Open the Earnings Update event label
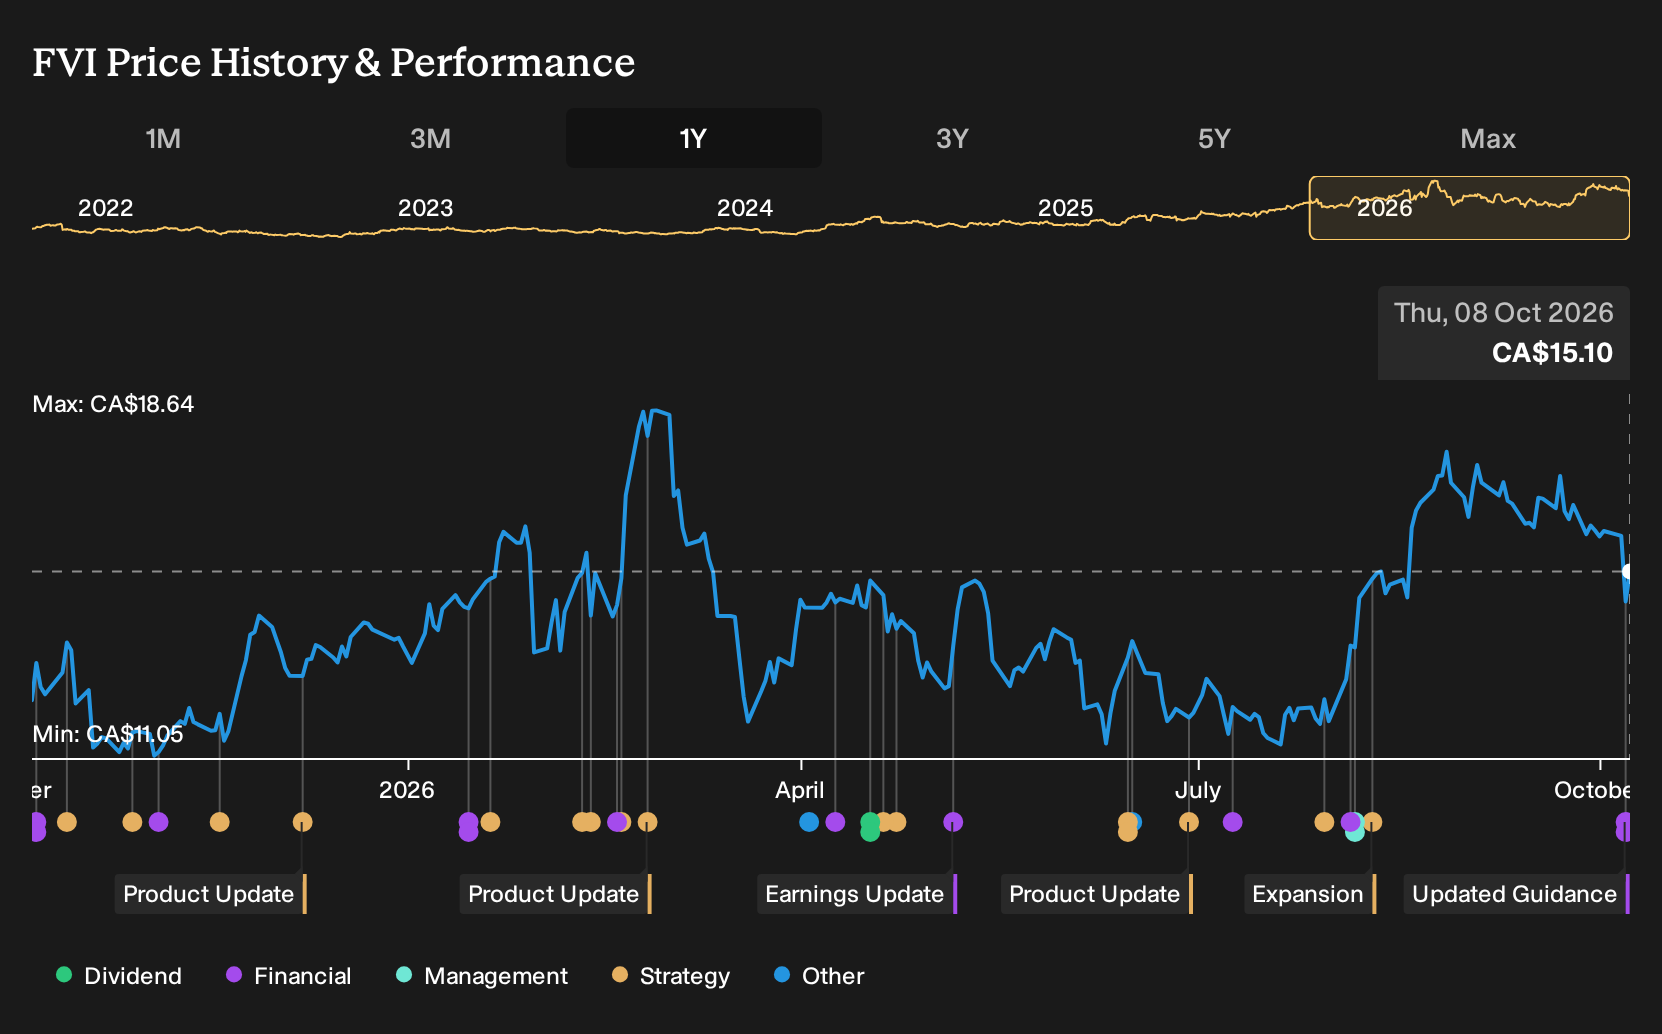 pyautogui.click(x=857, y=894)
